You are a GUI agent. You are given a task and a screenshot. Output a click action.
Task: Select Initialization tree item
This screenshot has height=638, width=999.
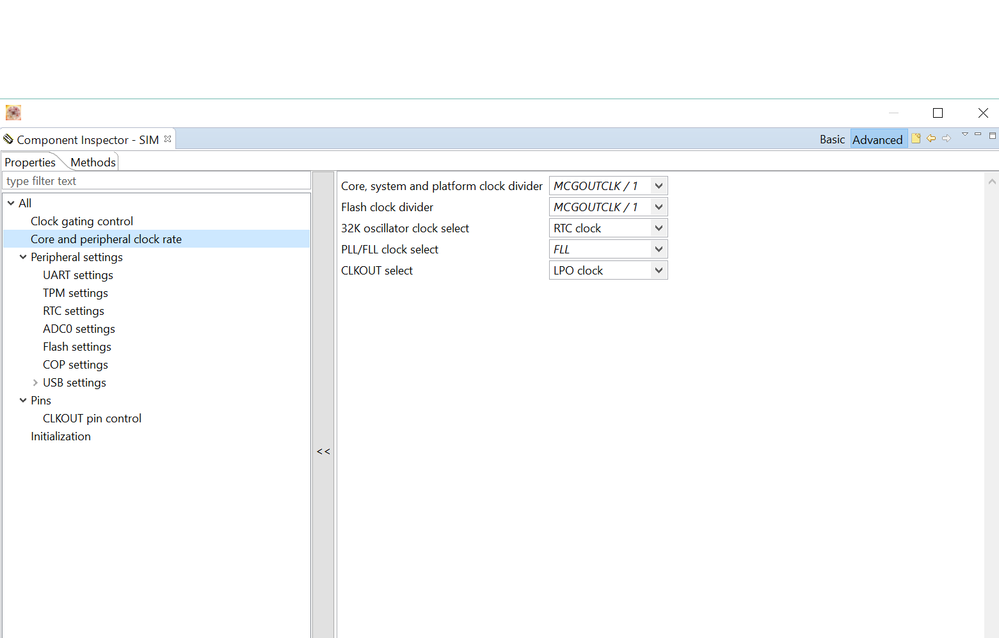[x=61, y=436]
